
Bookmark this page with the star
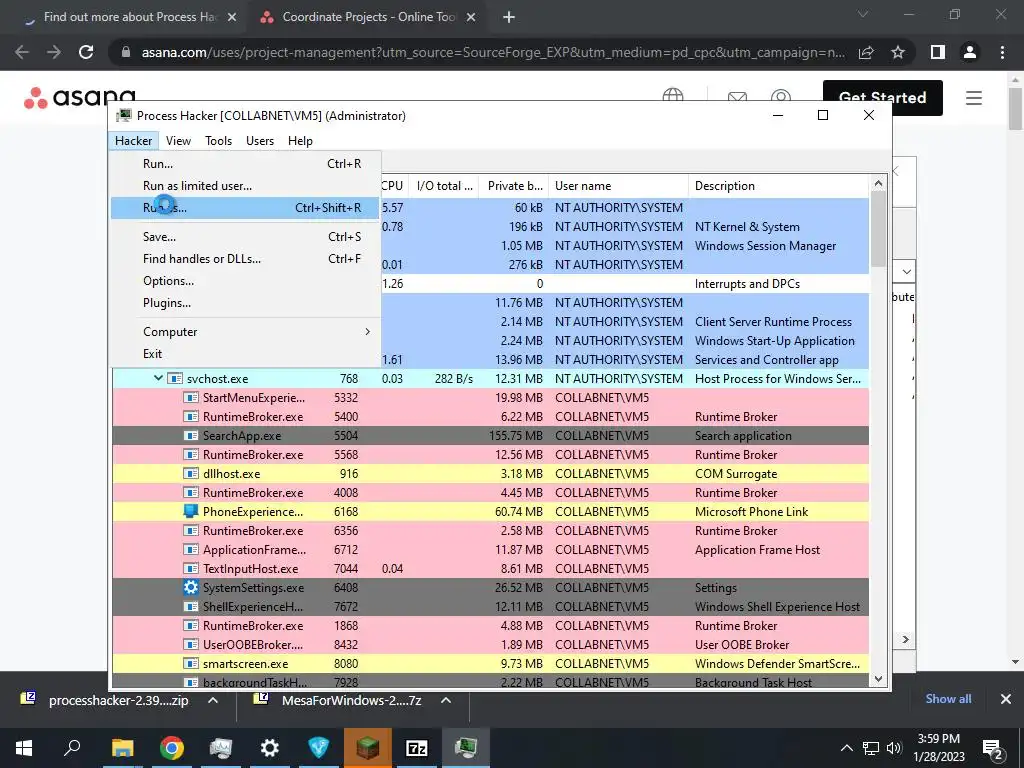[x=898, y=52]
